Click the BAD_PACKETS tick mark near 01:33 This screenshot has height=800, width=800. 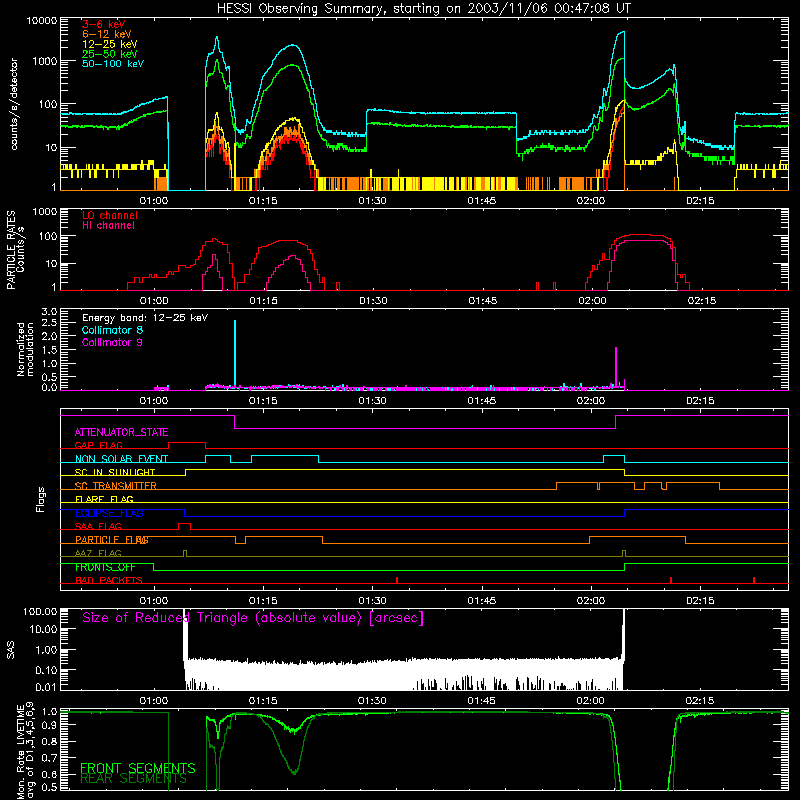pyautogui.click(x=397, y=580)
